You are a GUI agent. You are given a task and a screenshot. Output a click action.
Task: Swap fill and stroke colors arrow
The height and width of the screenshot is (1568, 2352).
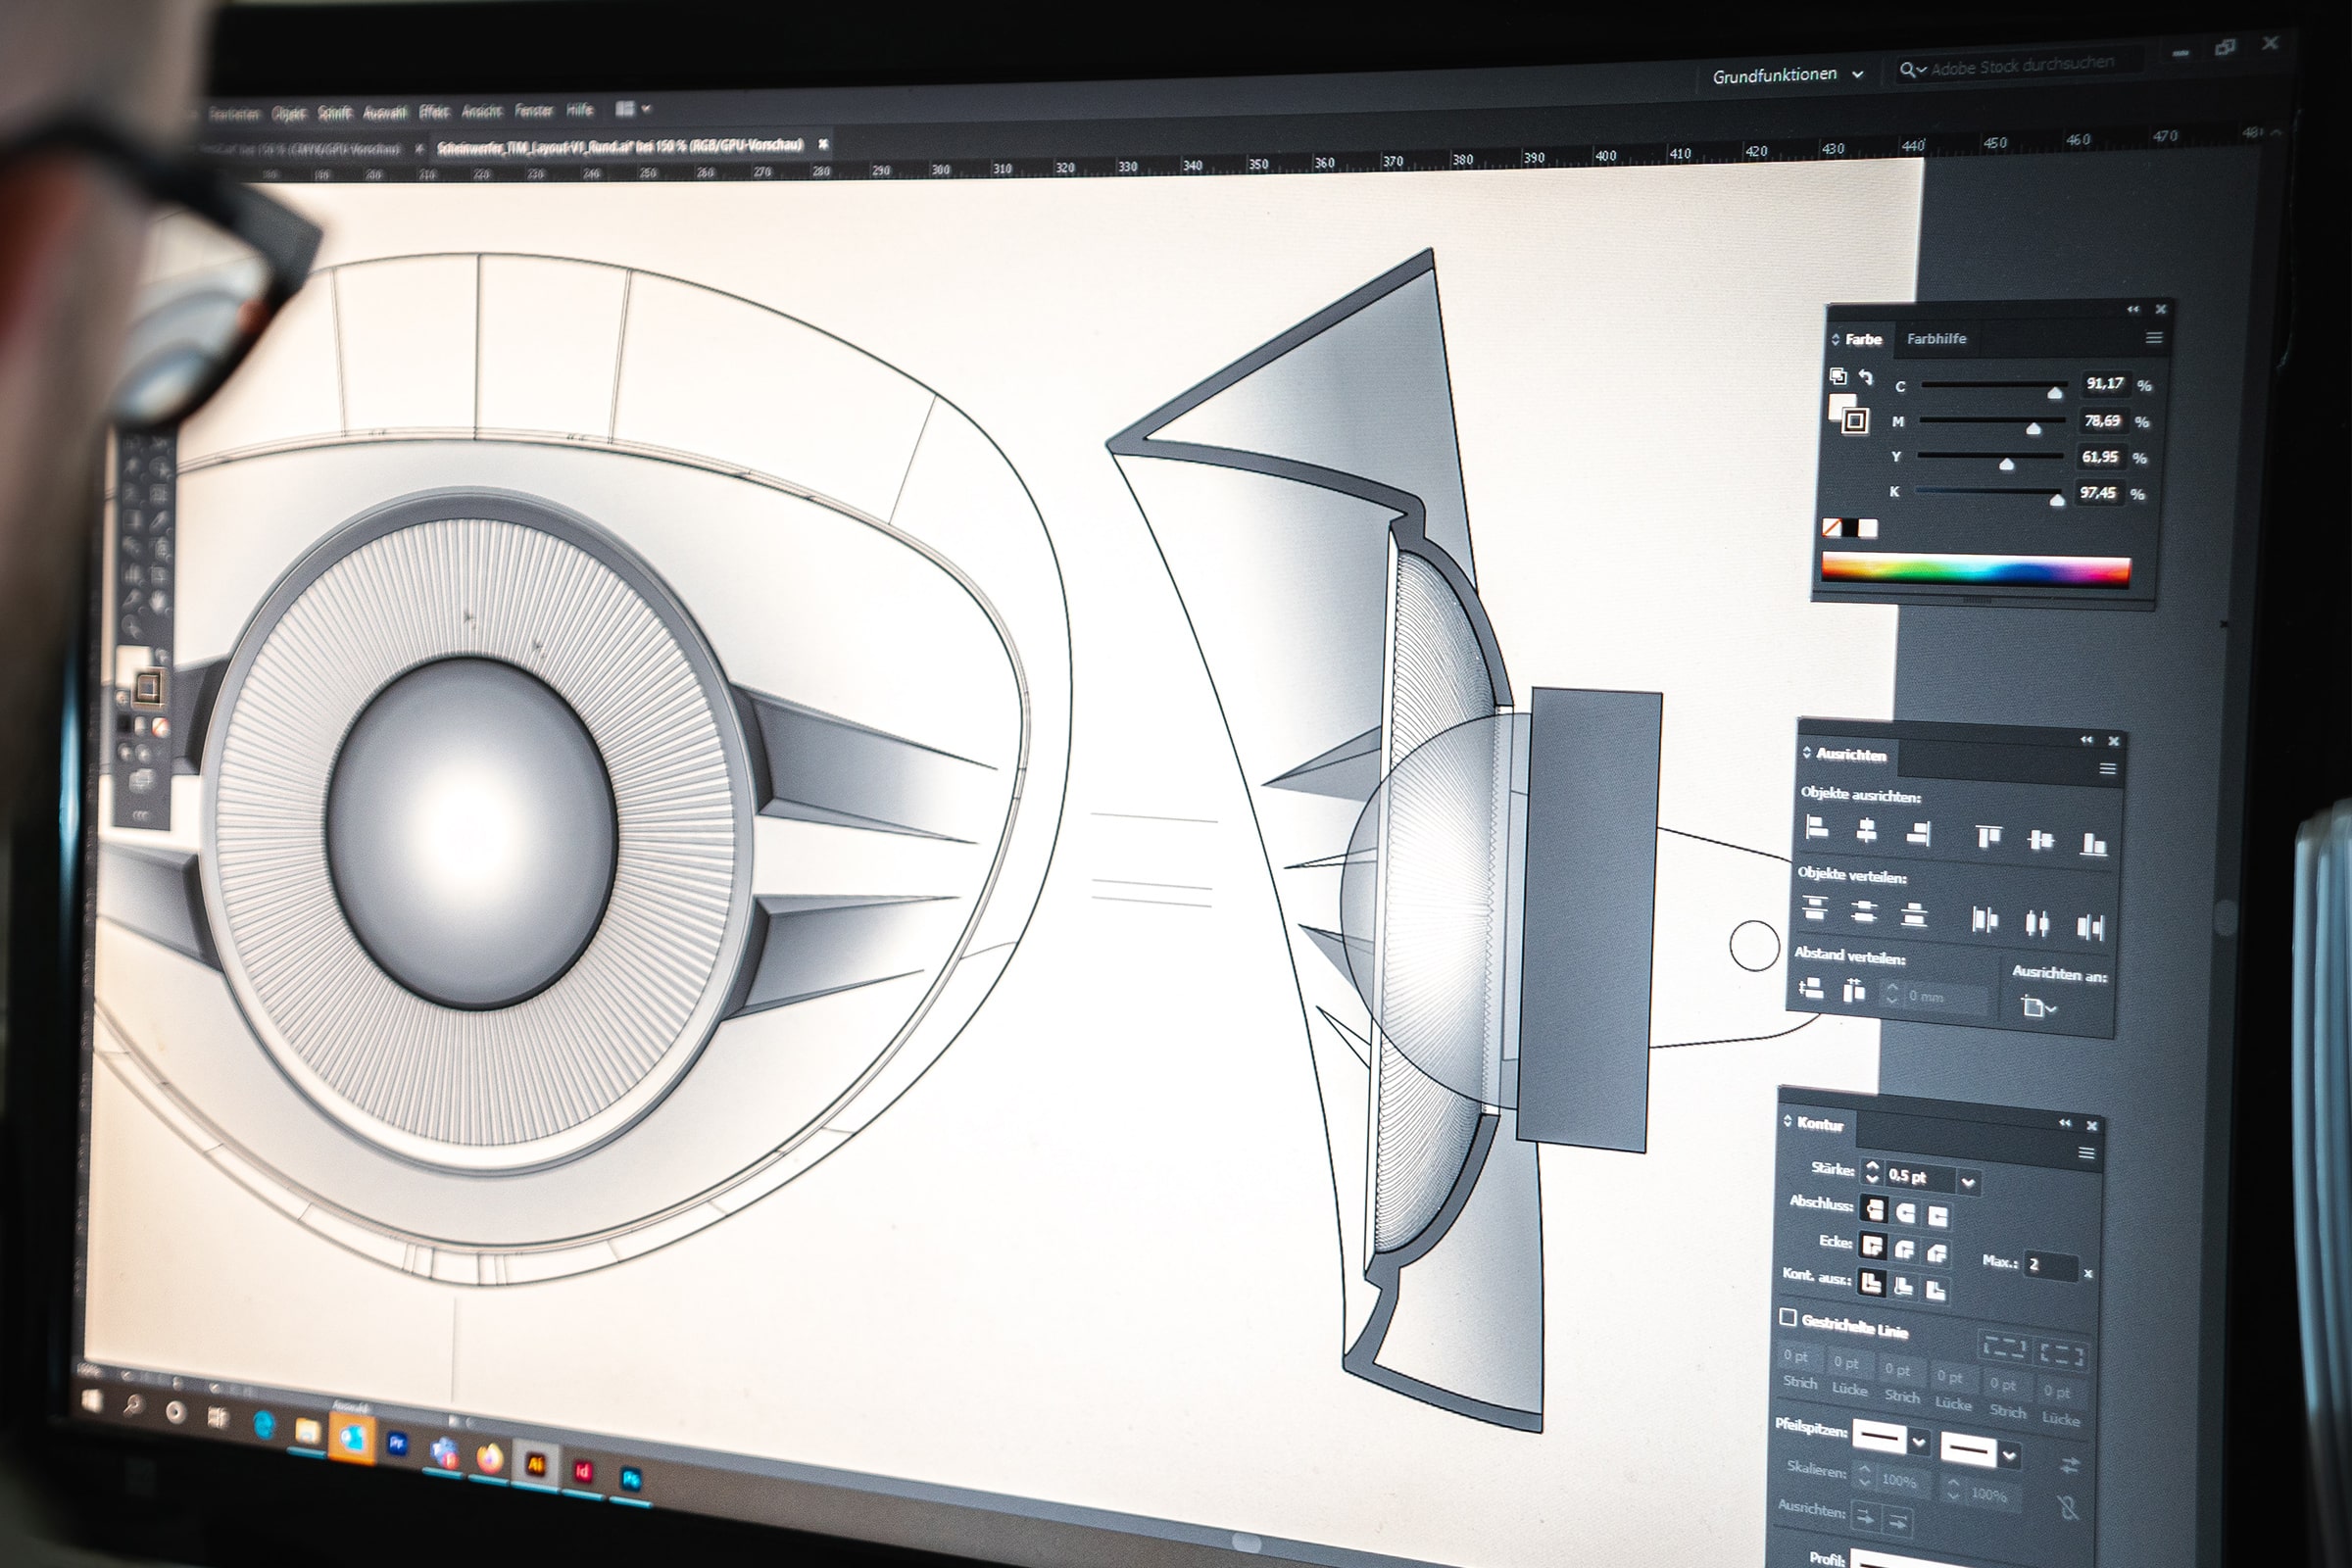(x=1866, y=377)
